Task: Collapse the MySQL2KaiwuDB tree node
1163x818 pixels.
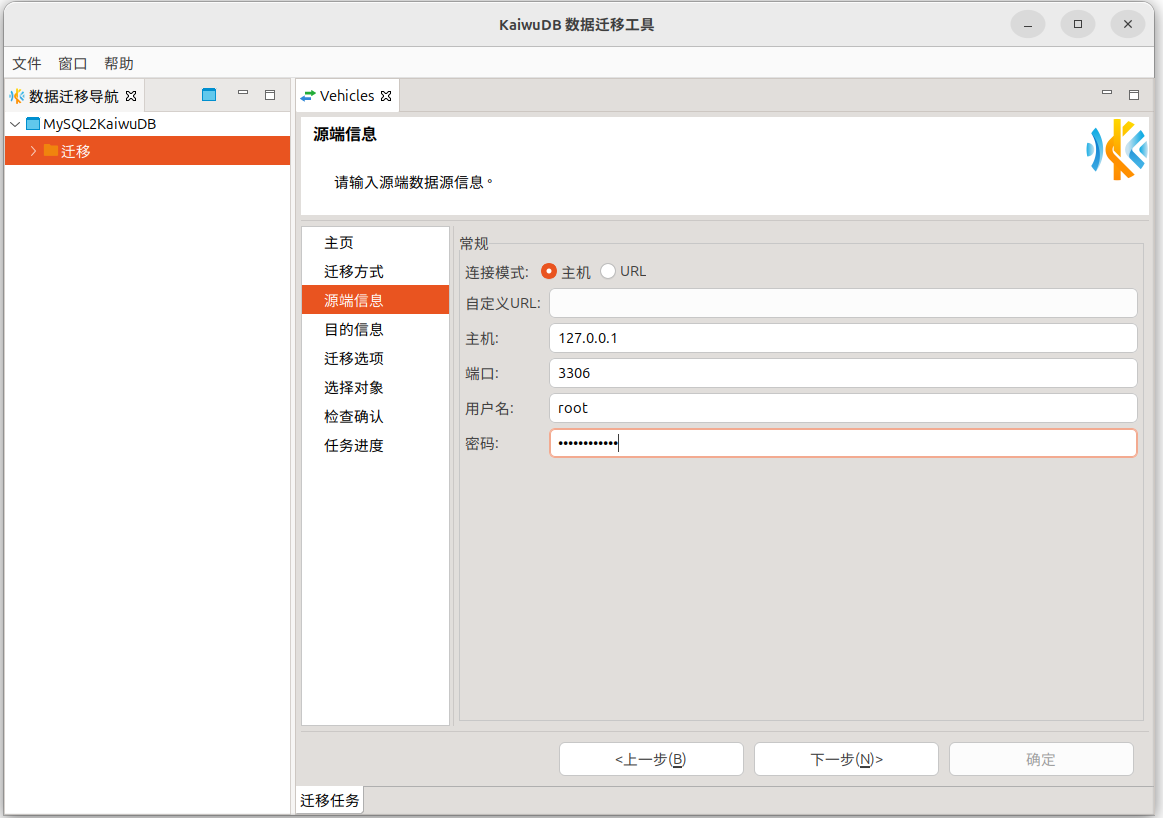Action: 15,125
